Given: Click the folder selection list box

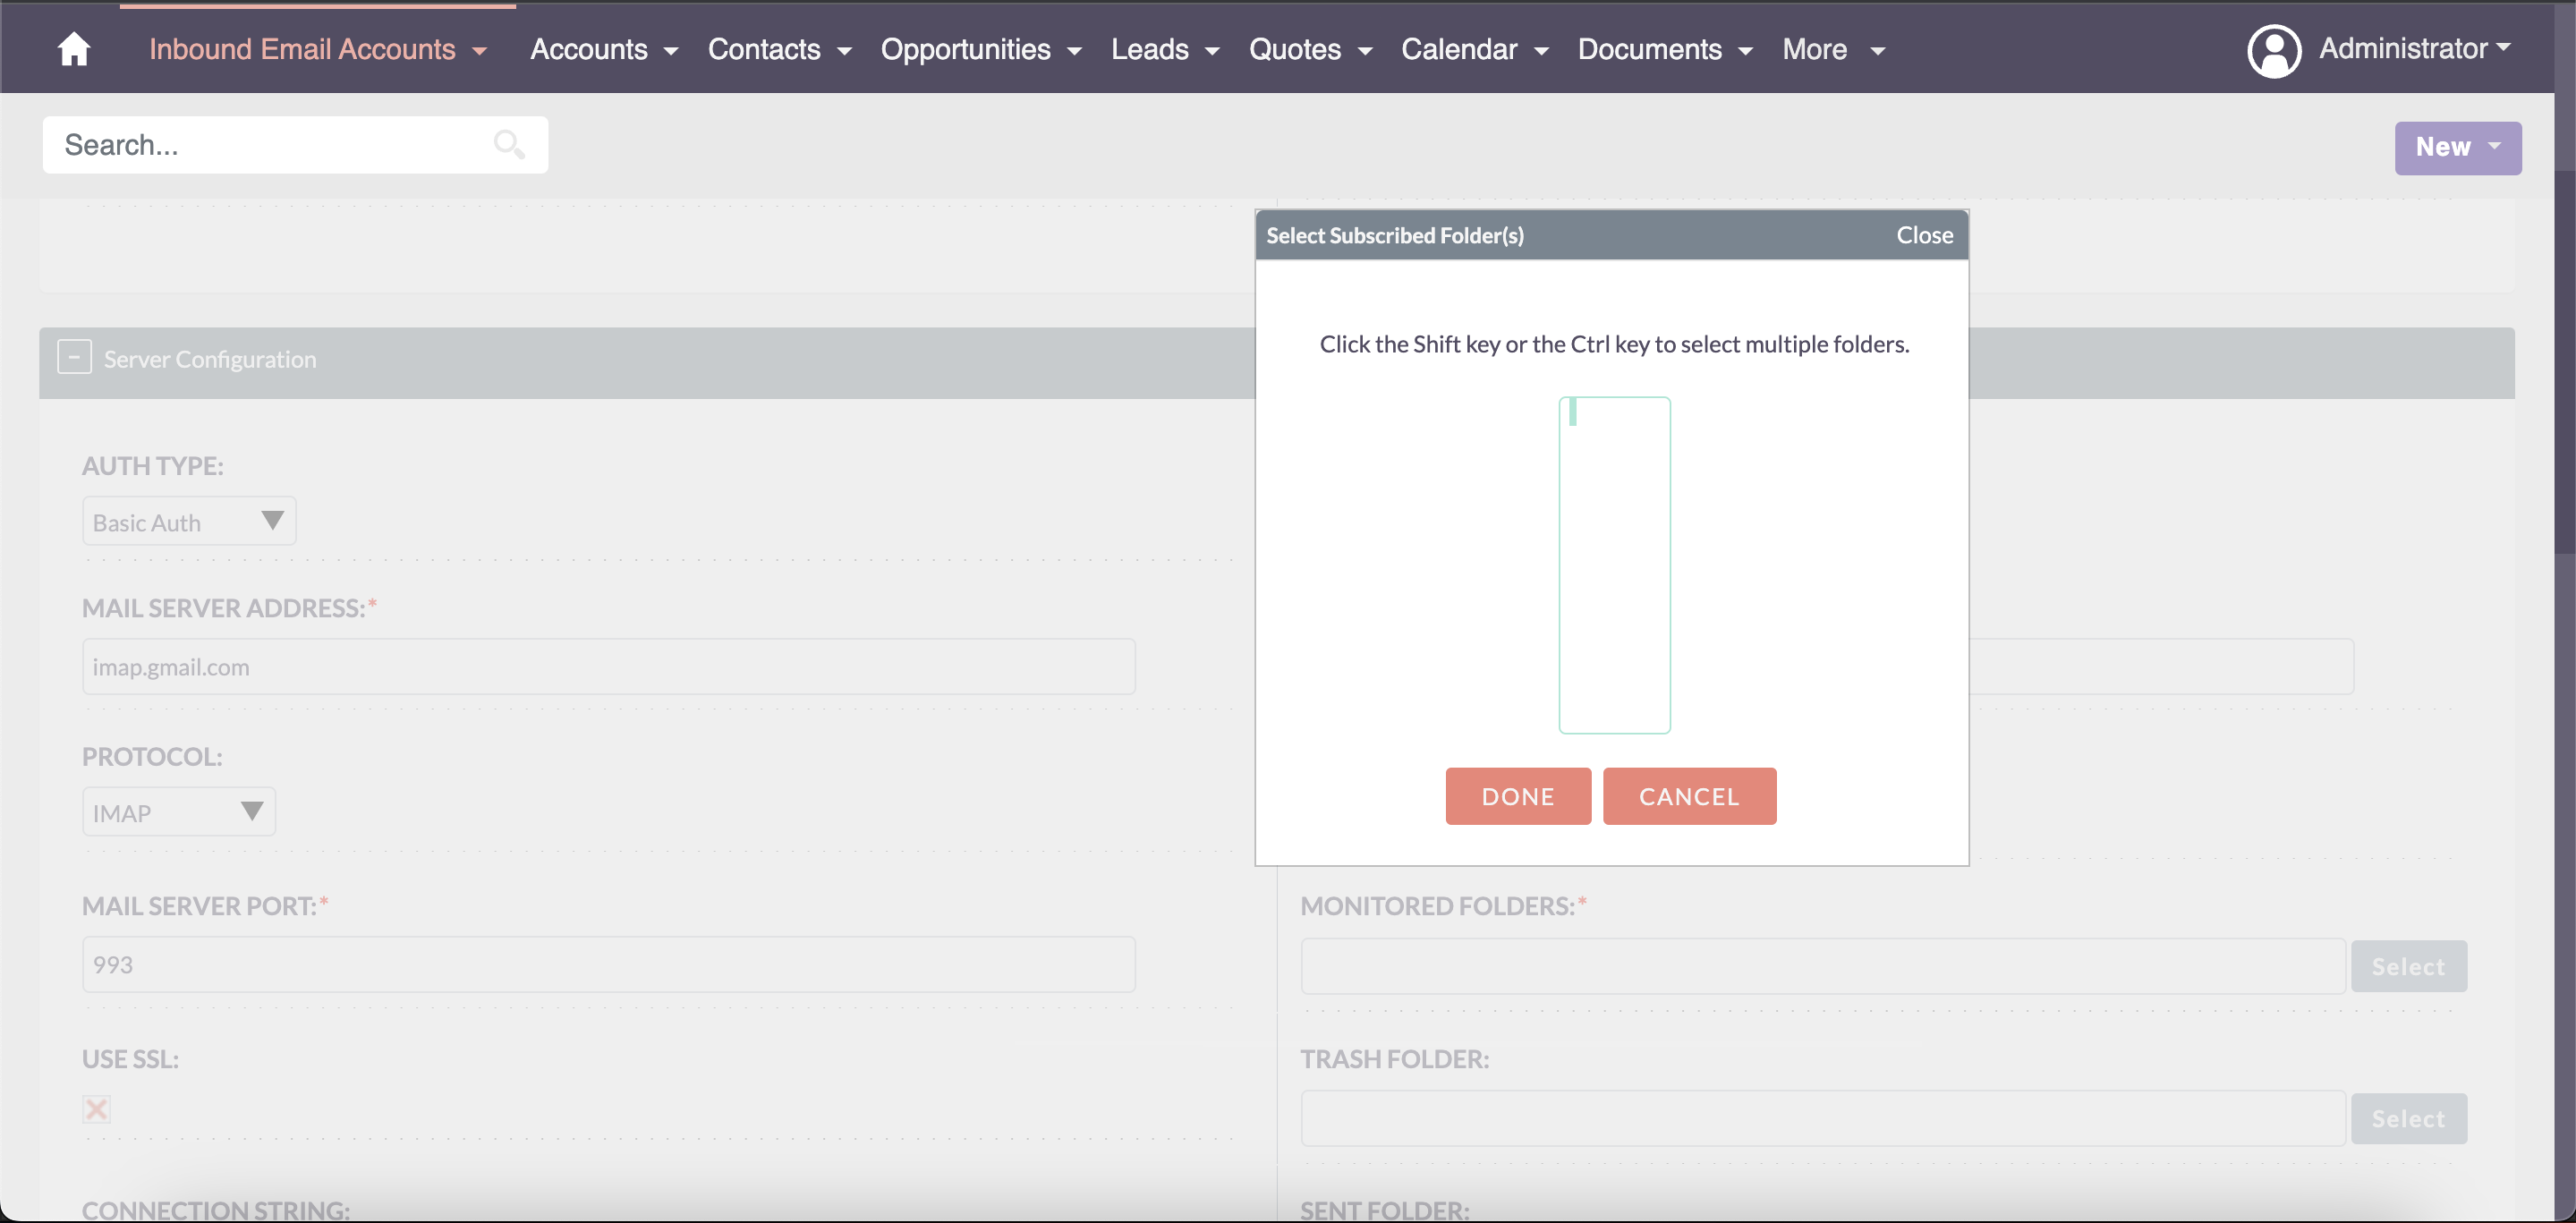Looking at the screenshot, I should 1614,565.
